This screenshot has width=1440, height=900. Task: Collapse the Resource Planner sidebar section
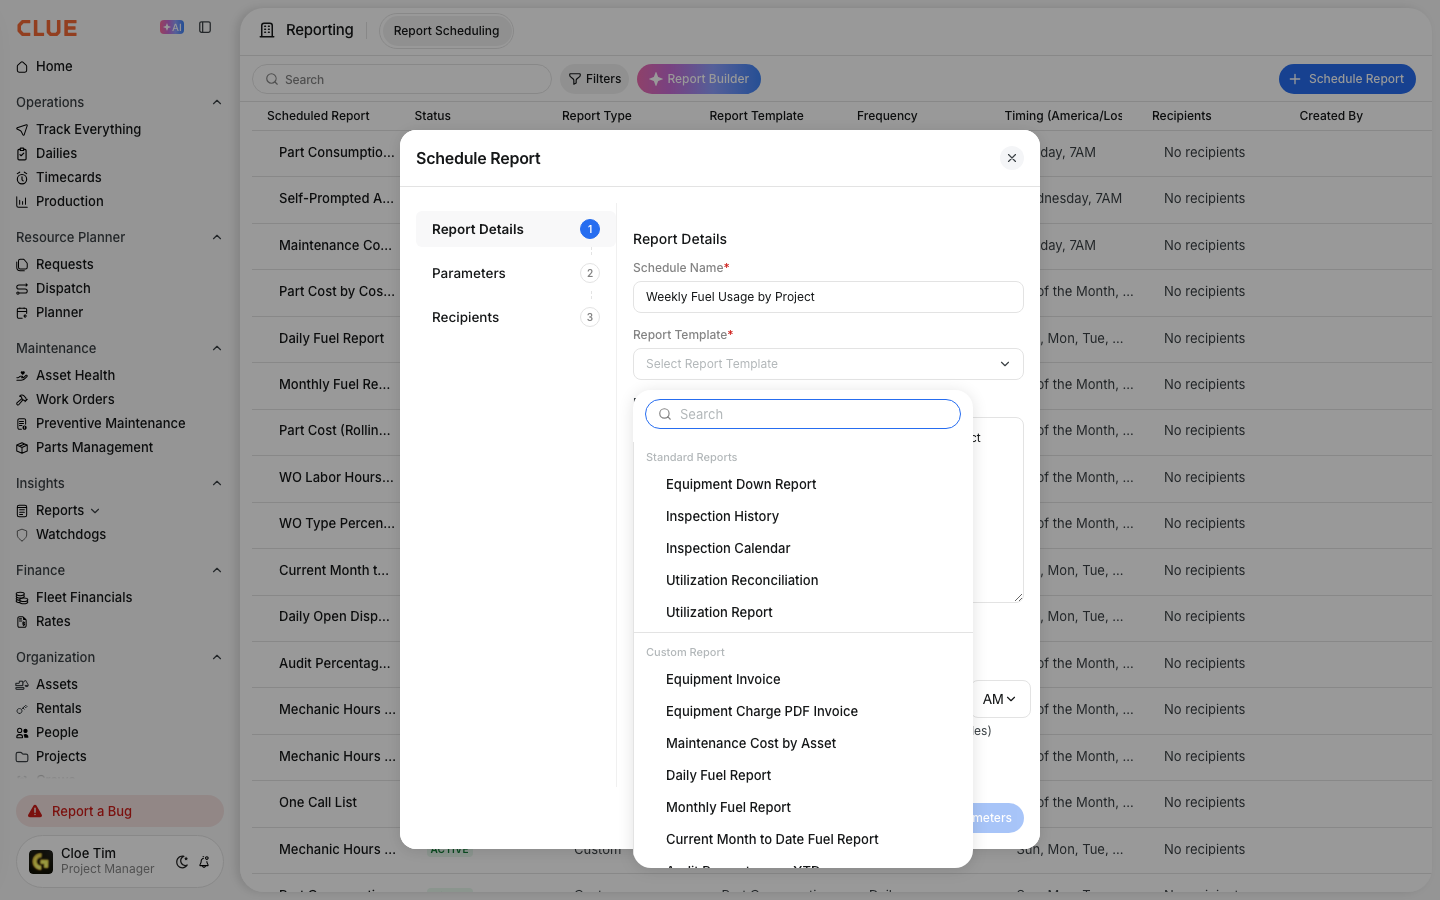click(217, 238)
